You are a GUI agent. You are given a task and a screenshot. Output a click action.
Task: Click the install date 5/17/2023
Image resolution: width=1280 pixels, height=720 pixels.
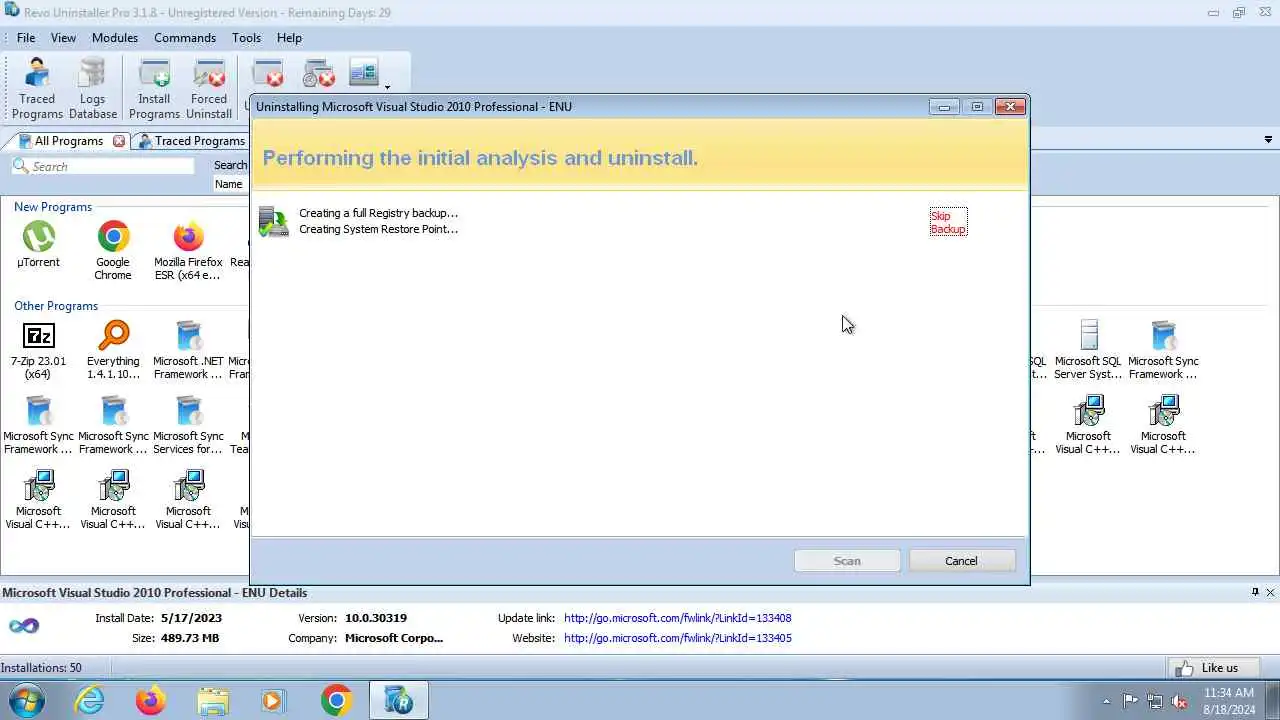(x=189, y=618)
